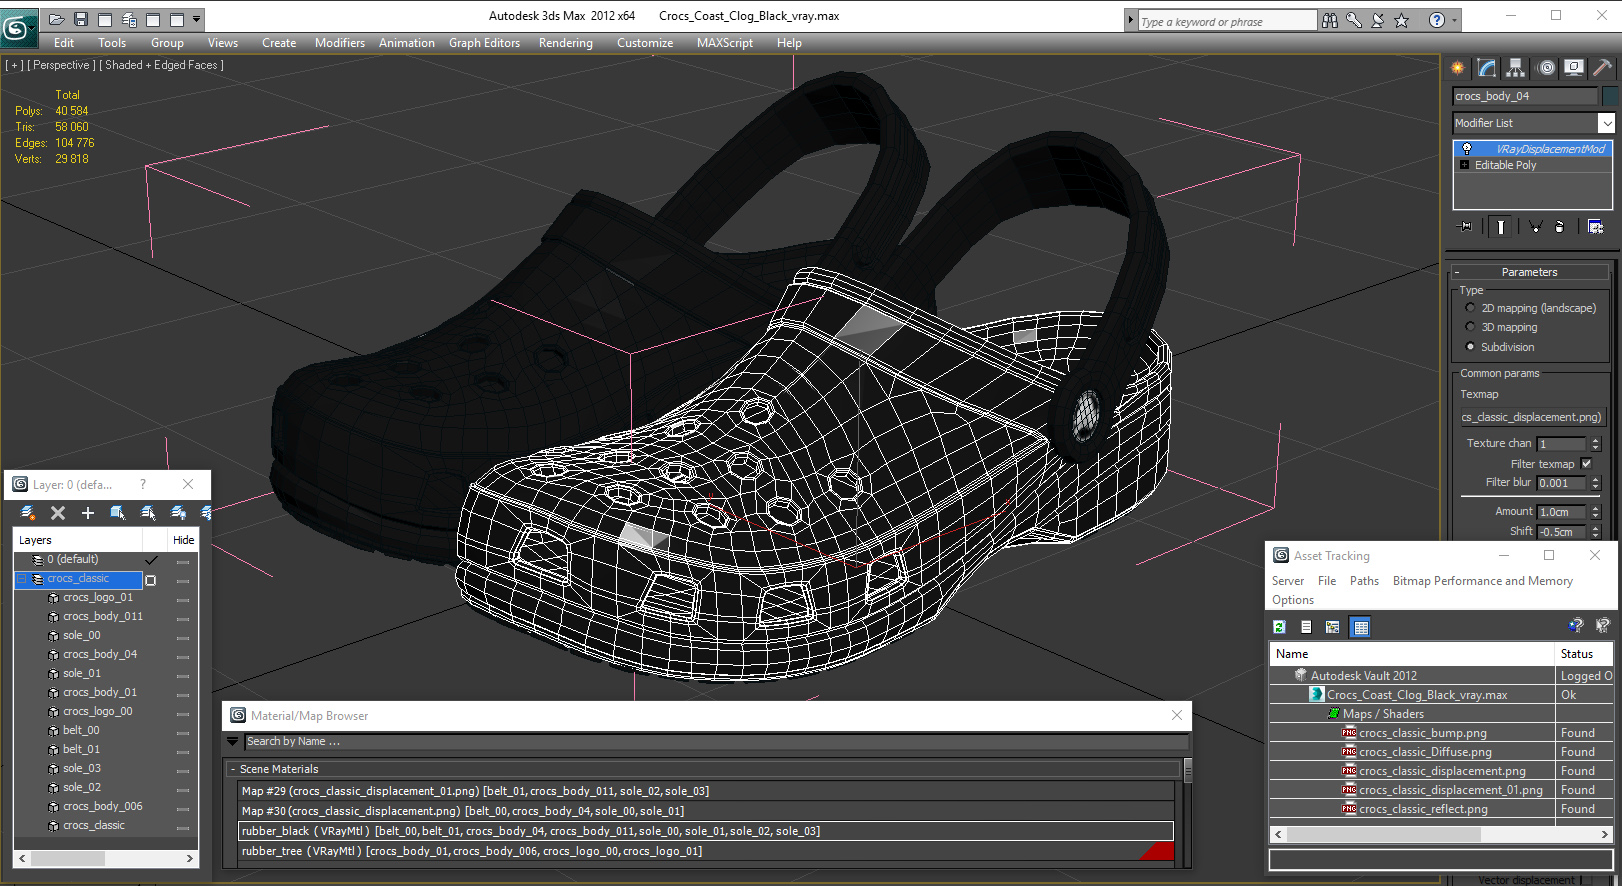Open the MAXScript menu
This screenshot has width=1622, height=886.
(x=725, y=43)
